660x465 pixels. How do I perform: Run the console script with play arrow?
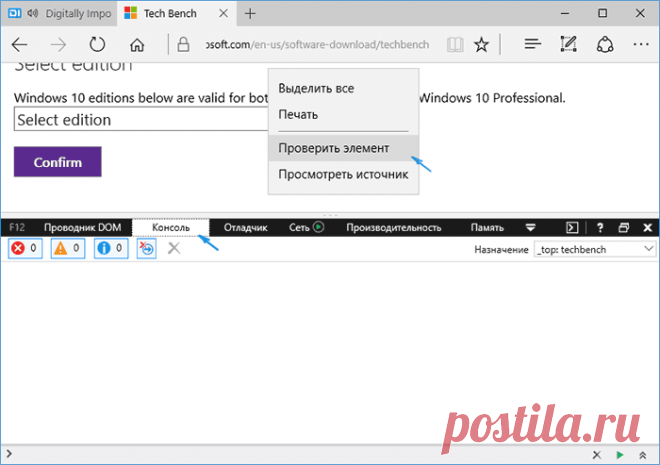pyautogui.click(x=620, y=455)
